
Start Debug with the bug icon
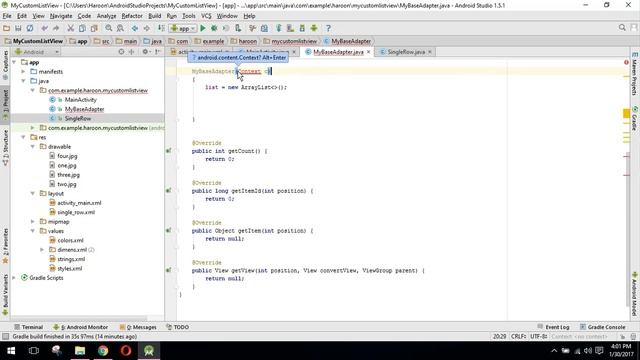(214, 28)
